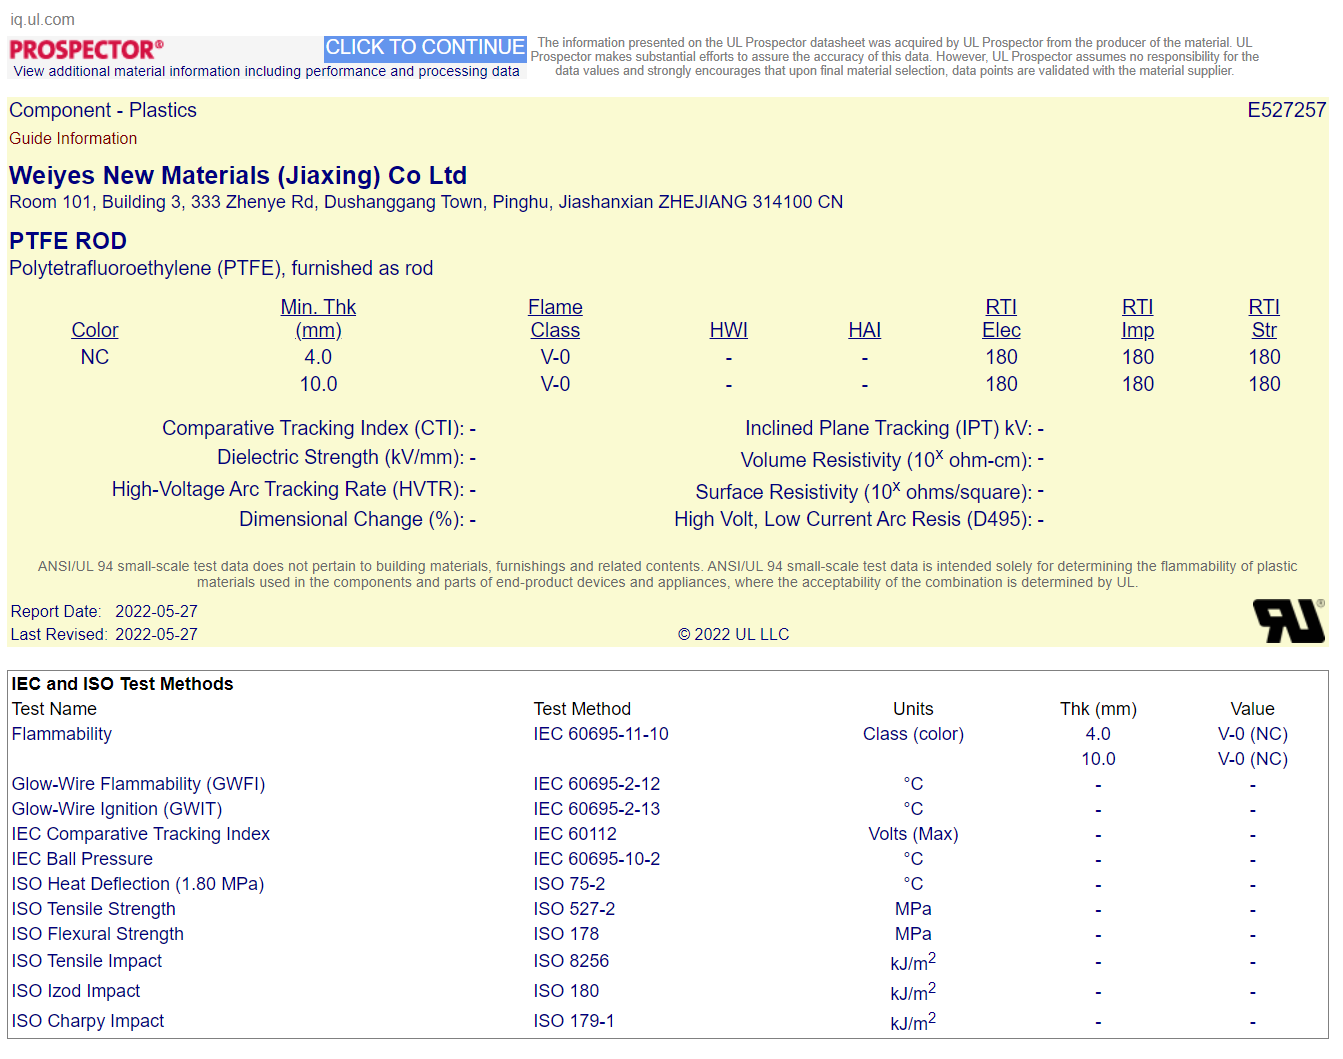Click 10.0 thickness in the upper table

(x=318, y=384)
